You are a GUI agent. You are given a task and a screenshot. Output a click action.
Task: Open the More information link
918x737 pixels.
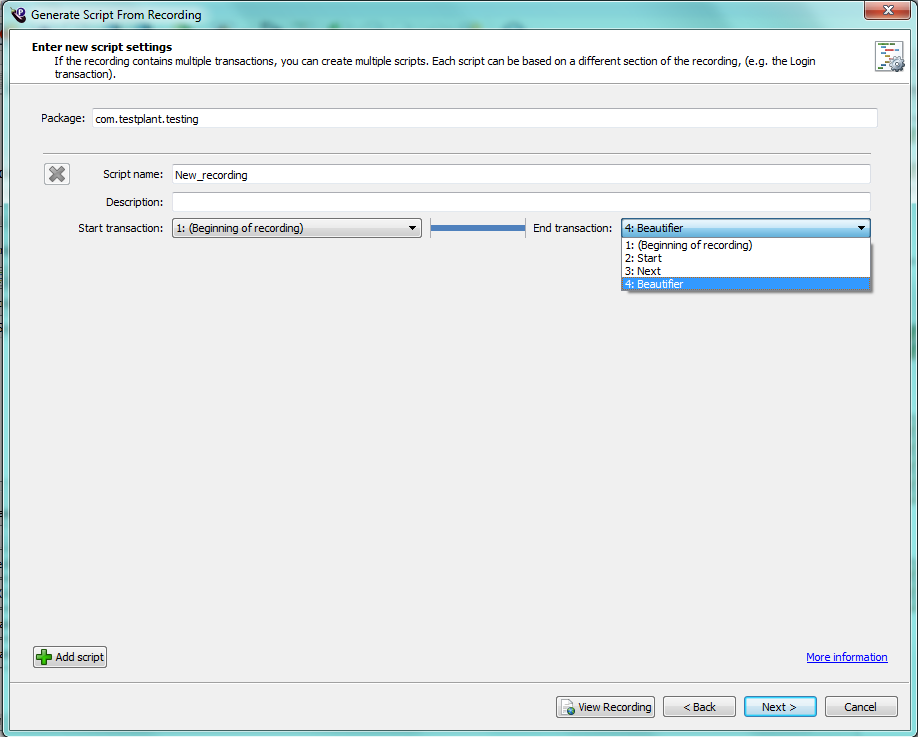coord(846,657)
